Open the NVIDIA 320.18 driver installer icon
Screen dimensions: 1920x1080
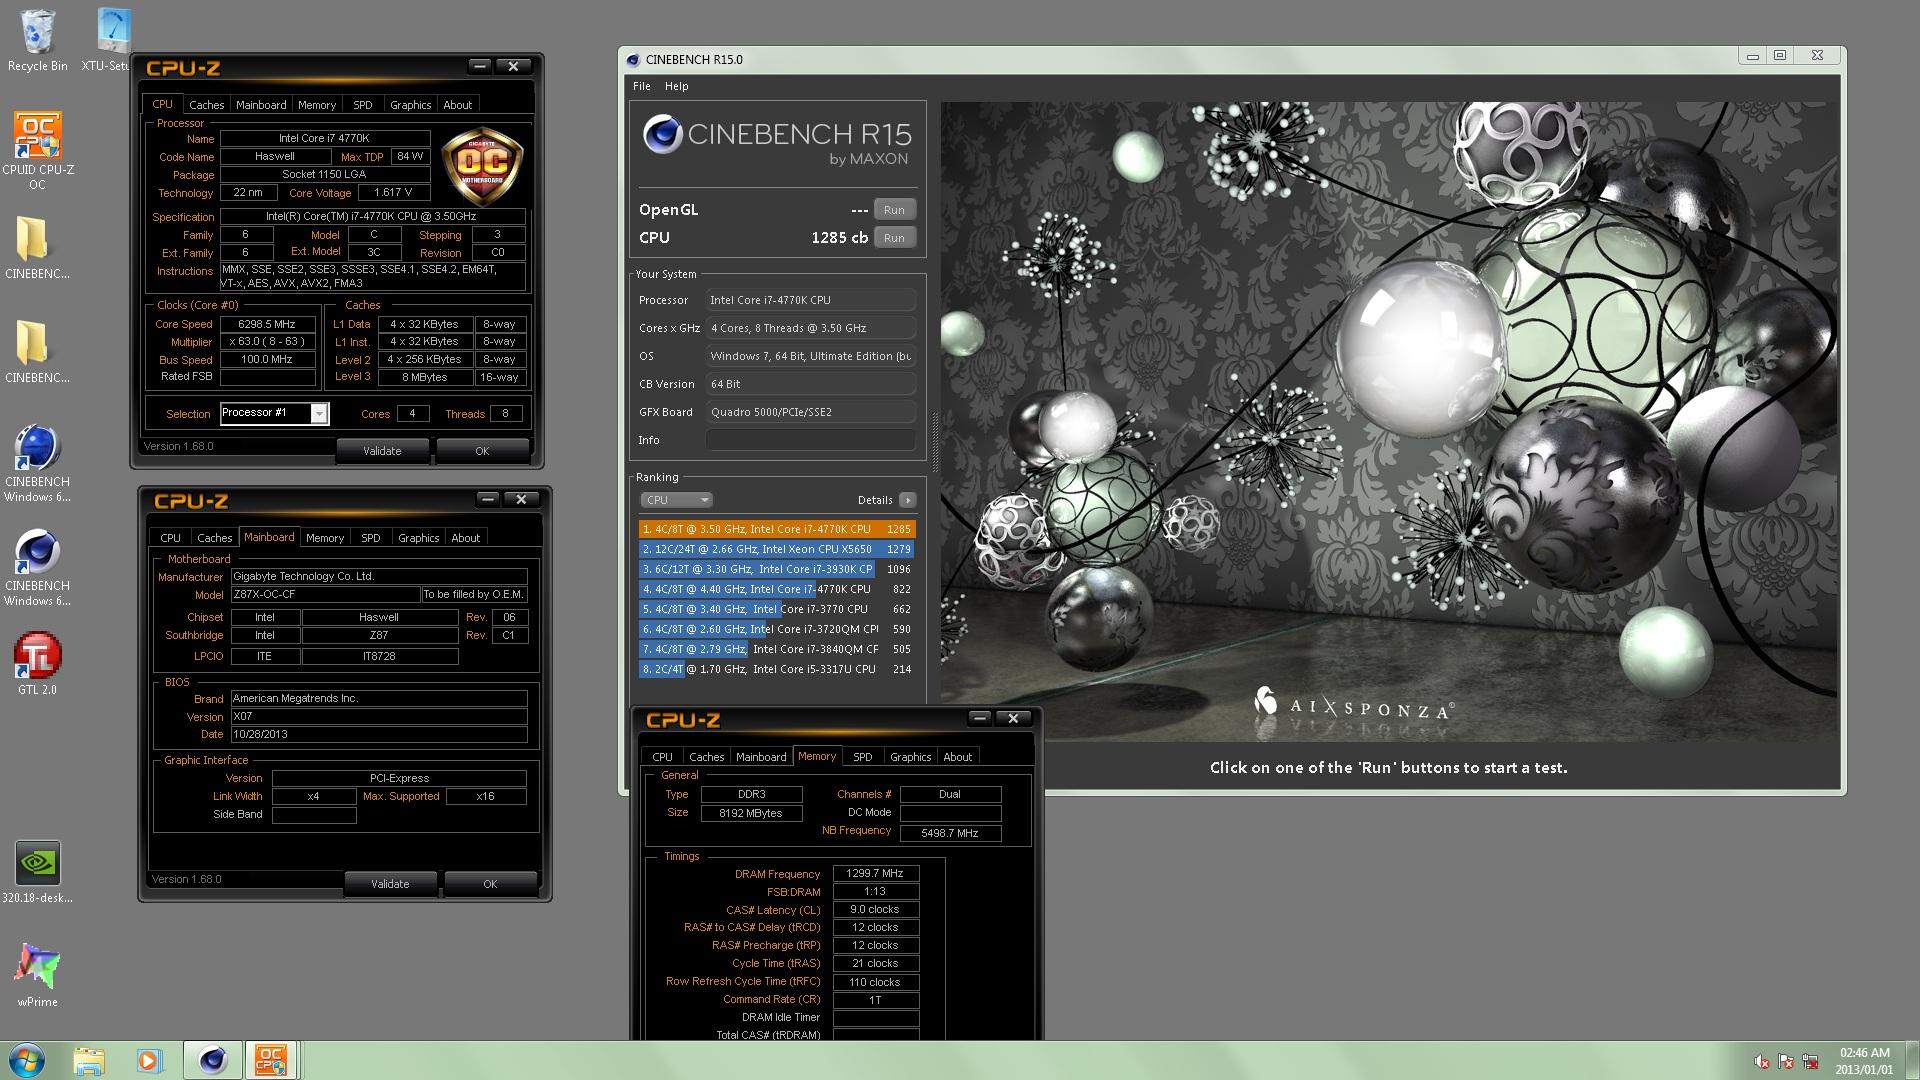coord(37,871)
